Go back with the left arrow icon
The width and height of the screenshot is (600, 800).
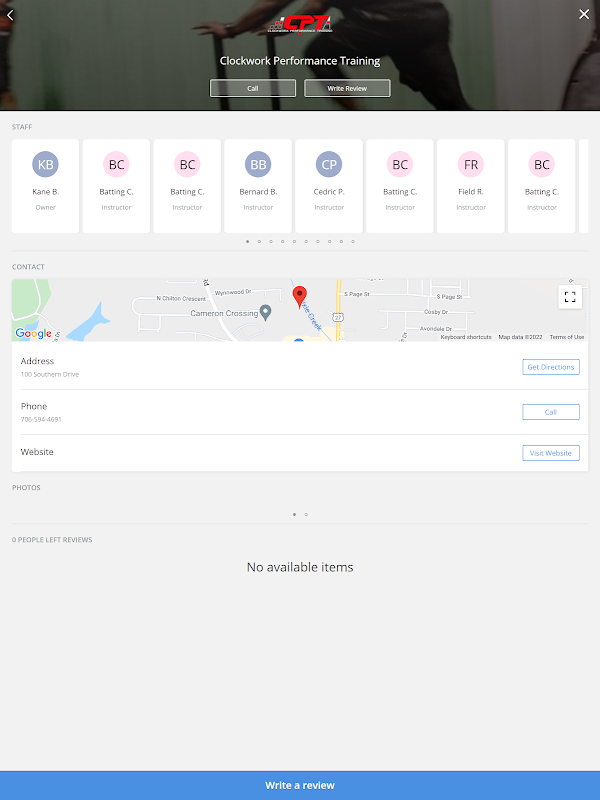[10, 15]
